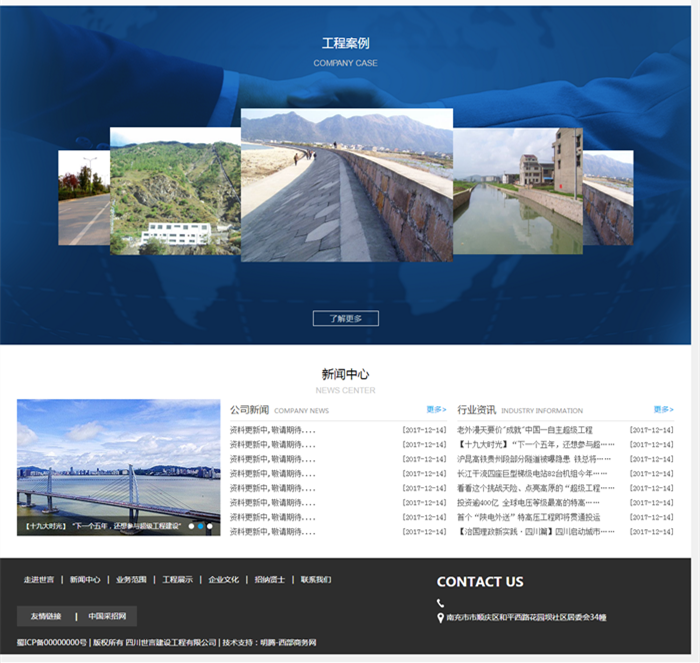Click the 友情链接 button
This screenshot has width=700, height=663.
pyautogui.click(x=45, y=616)
